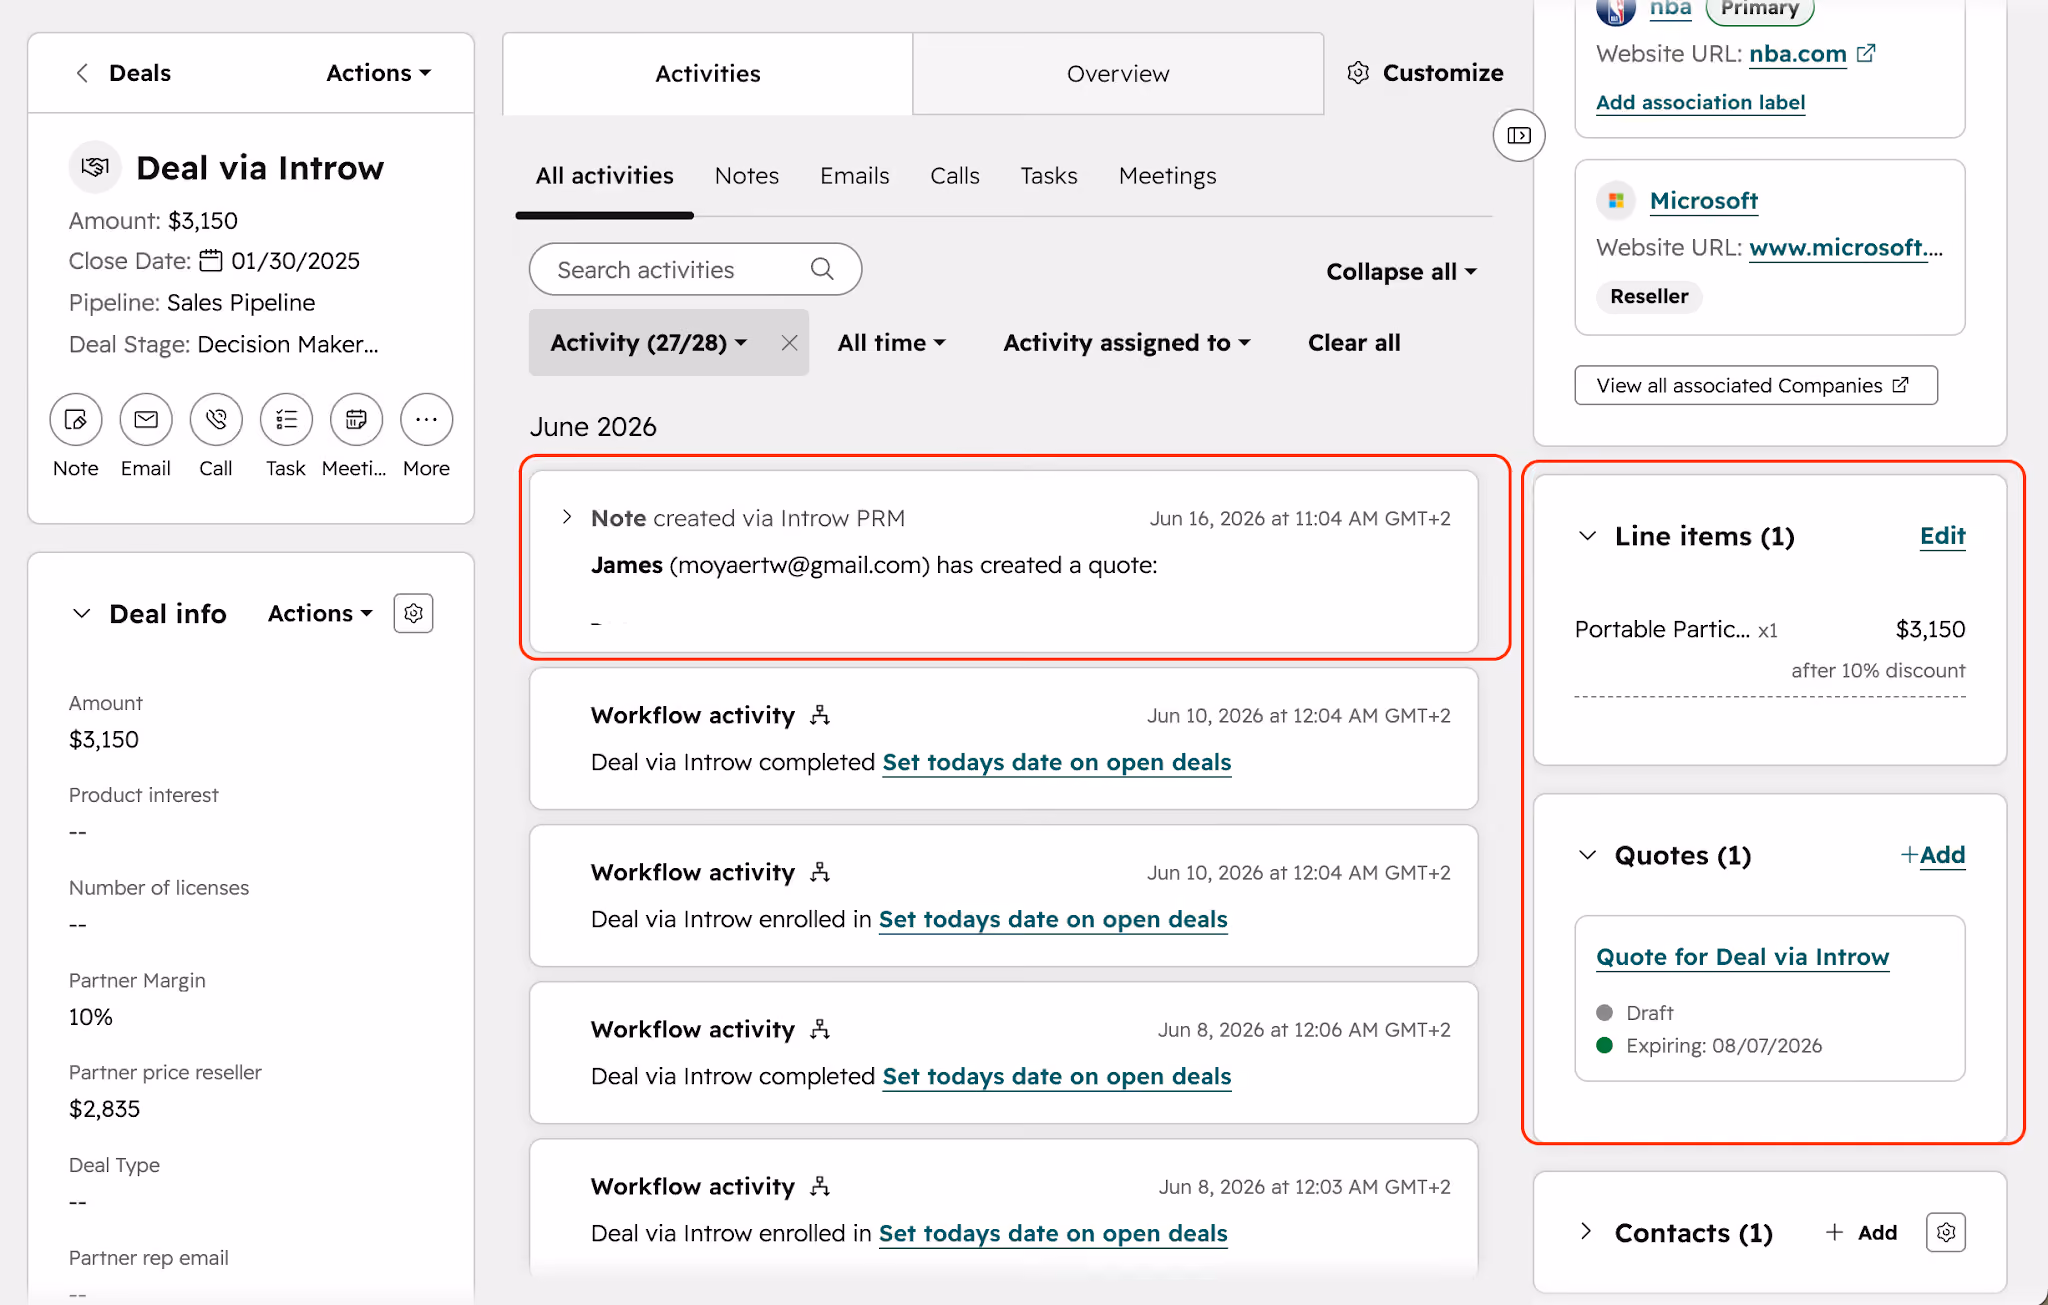Click the Email icon button
Screen dimensions: 2048x1305
(146, 420)
